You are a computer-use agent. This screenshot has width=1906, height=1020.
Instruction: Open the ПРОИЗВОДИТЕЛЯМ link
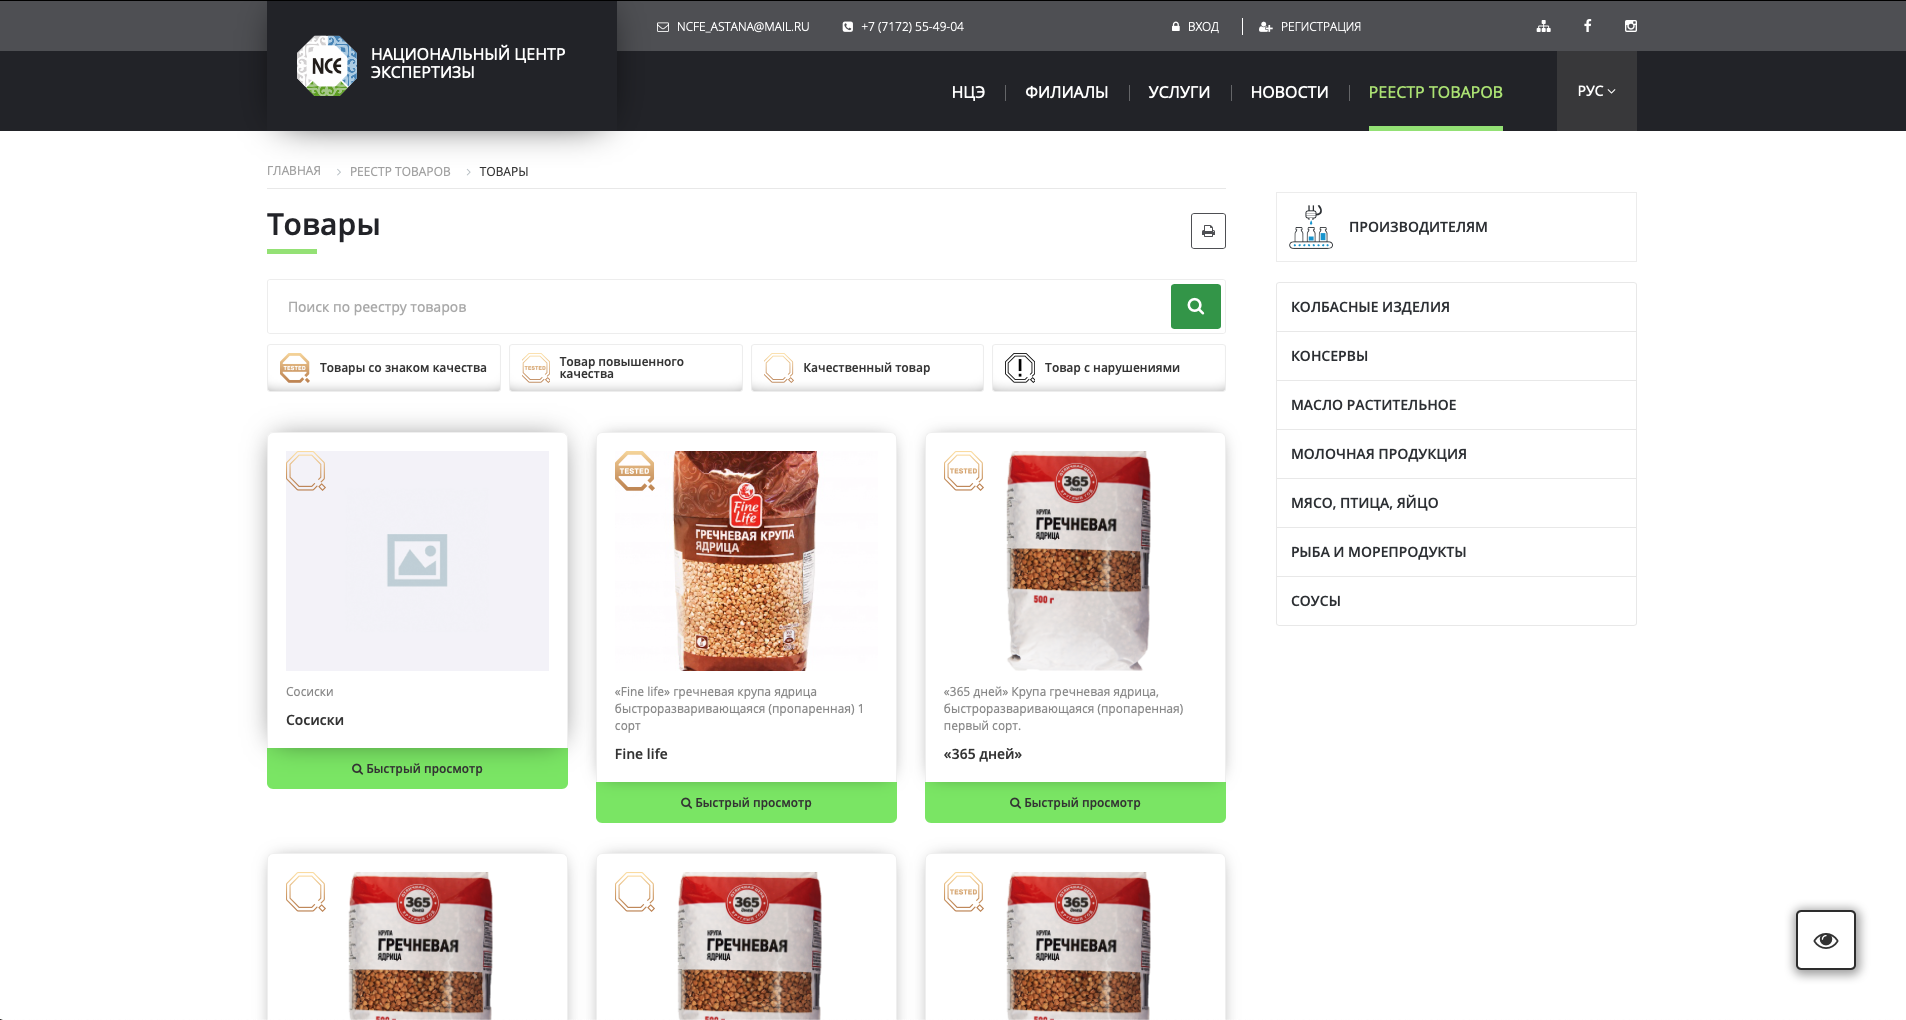click(1456, 227)
